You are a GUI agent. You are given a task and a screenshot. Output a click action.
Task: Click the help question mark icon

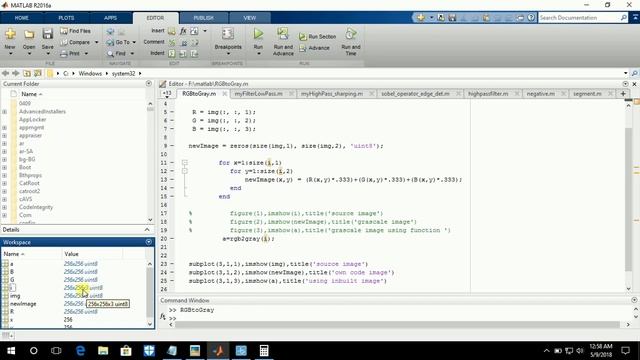(531, 18)
